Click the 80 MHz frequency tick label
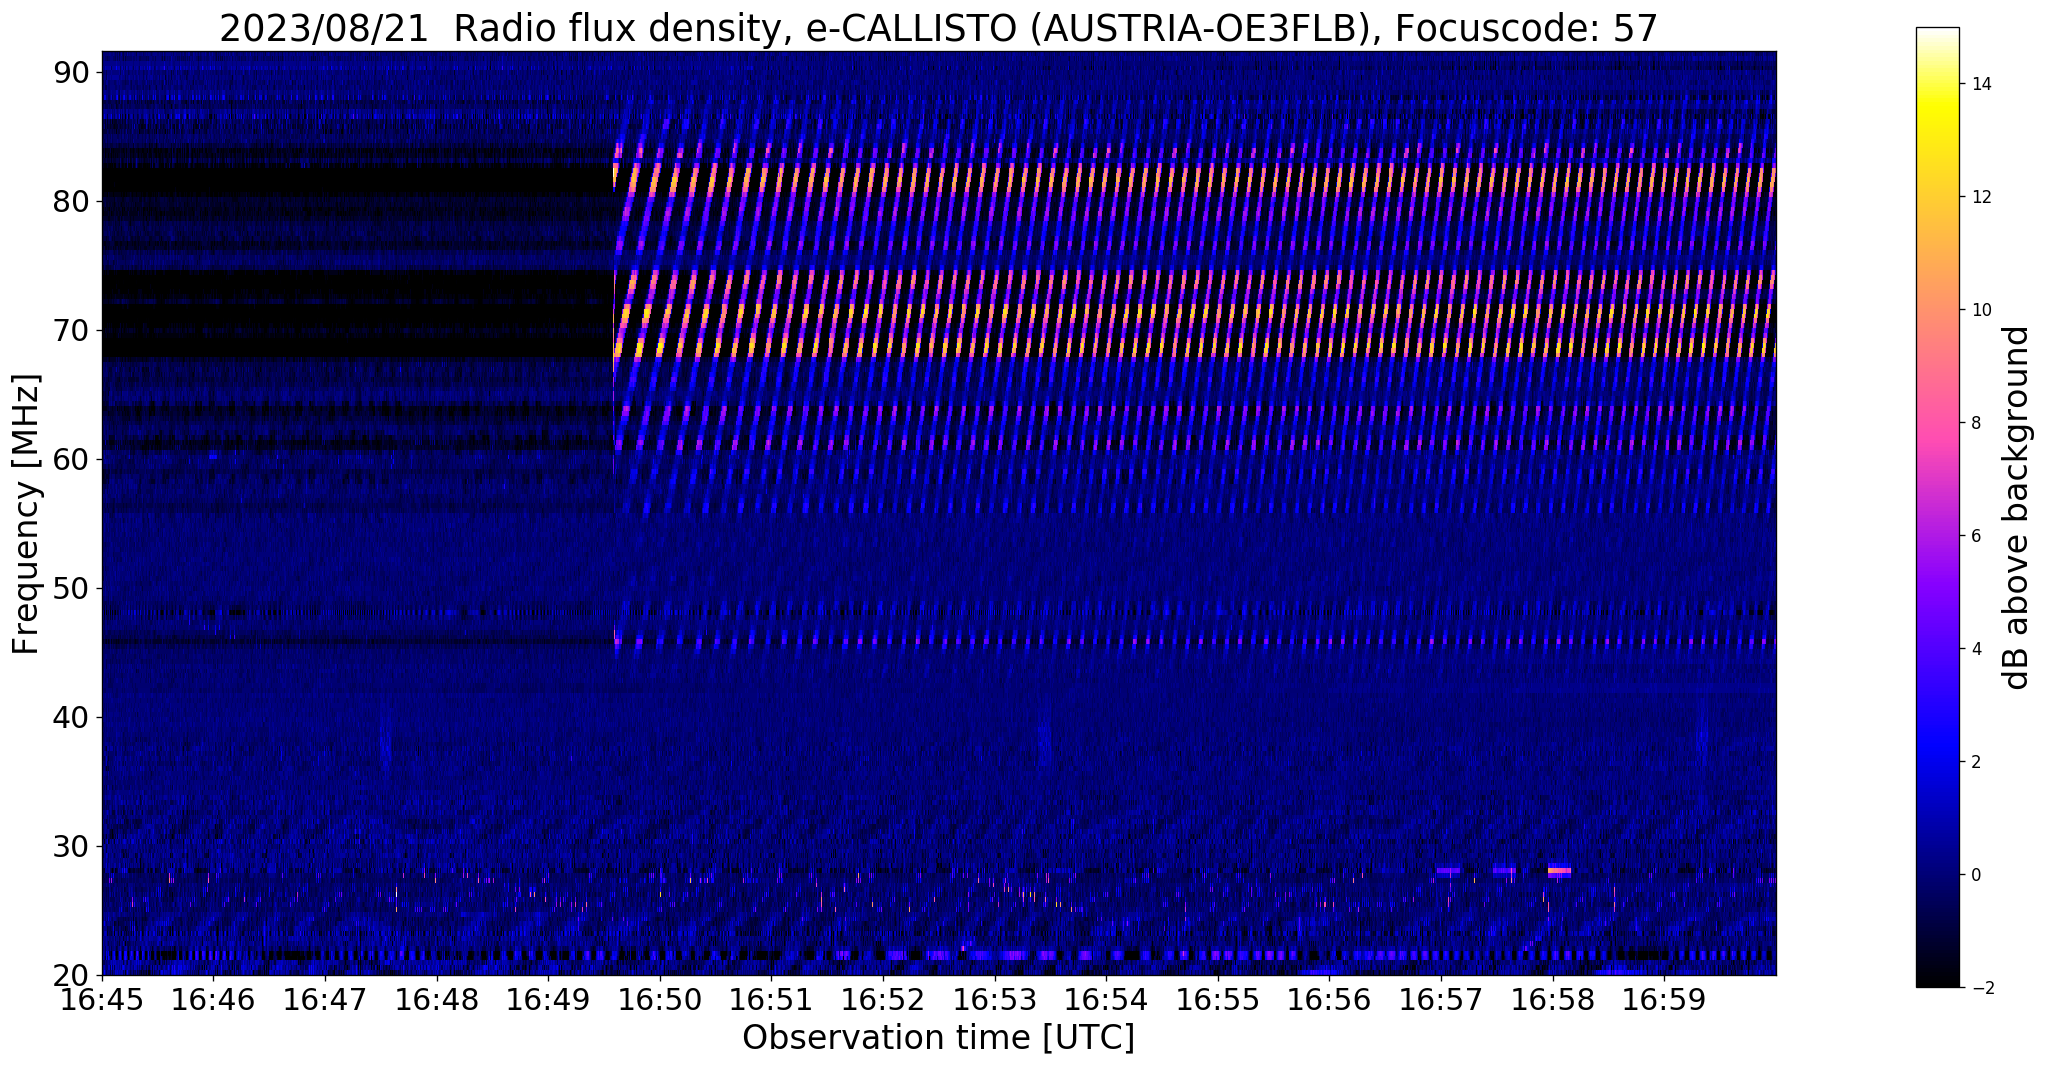The width and height of the screenshot is (2047, 1067). pos(72,201)
